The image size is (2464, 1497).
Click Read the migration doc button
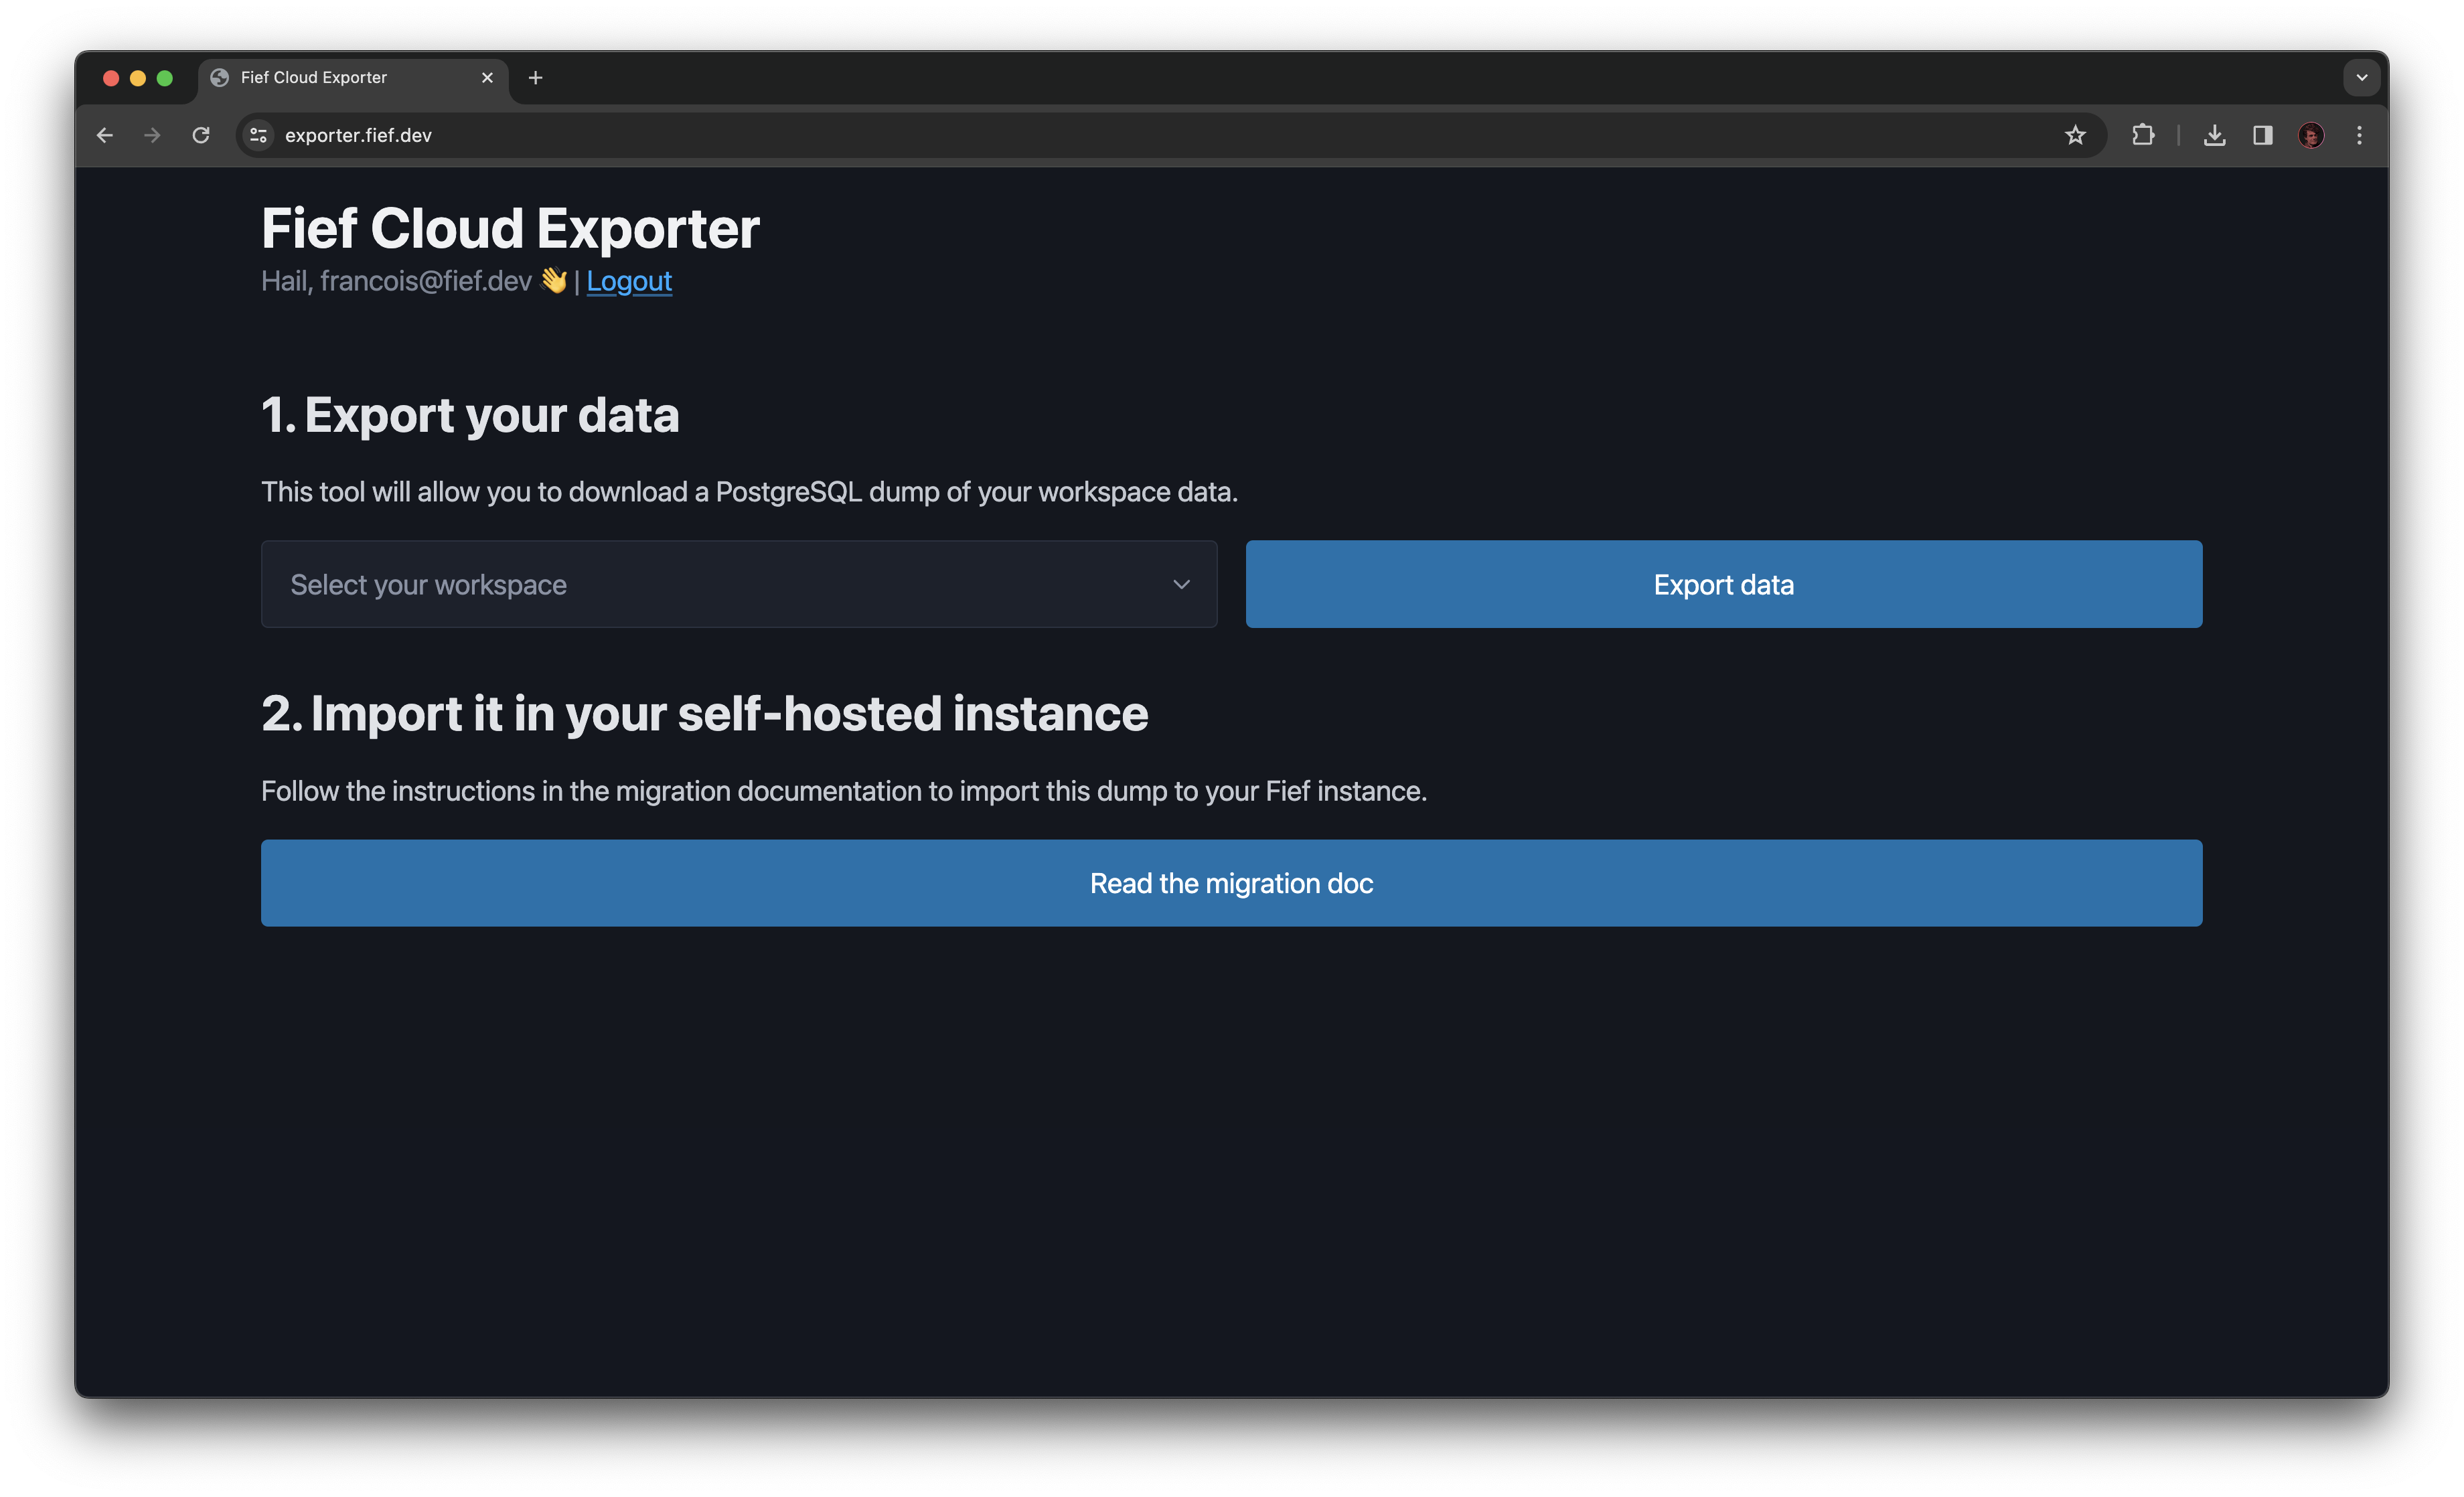pos(1231,883)
